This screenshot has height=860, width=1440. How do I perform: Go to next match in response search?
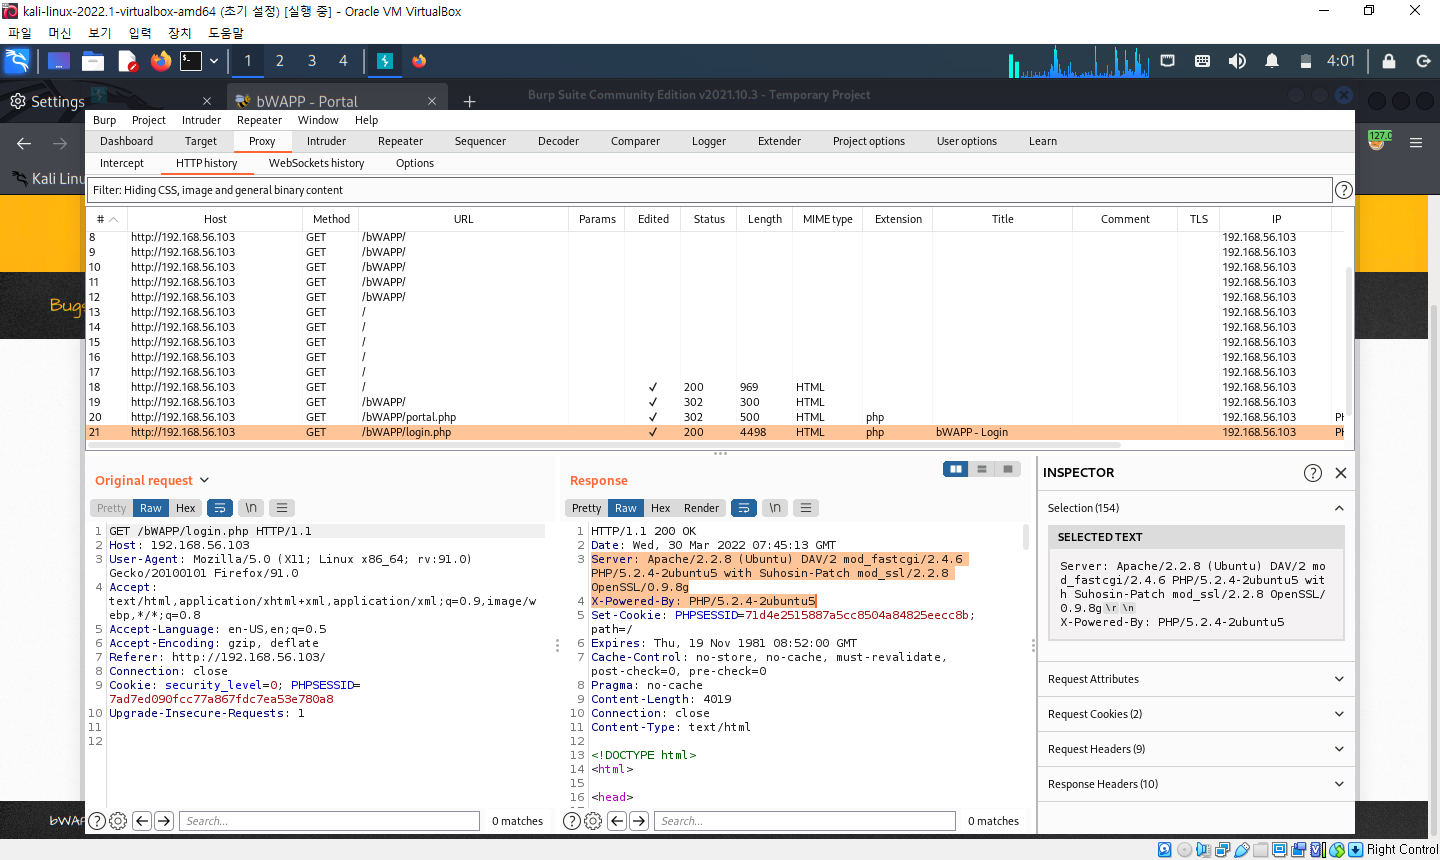point(639,821)
